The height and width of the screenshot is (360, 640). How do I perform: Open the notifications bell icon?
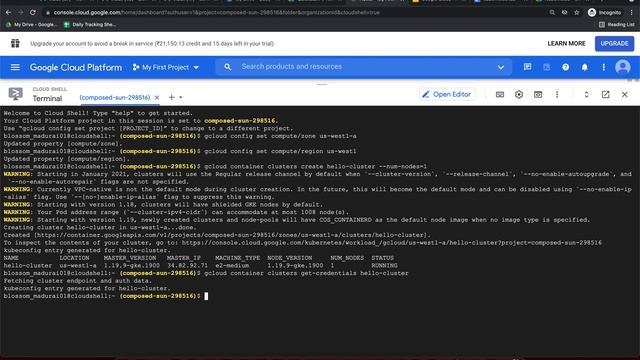[x=584, y=67]
